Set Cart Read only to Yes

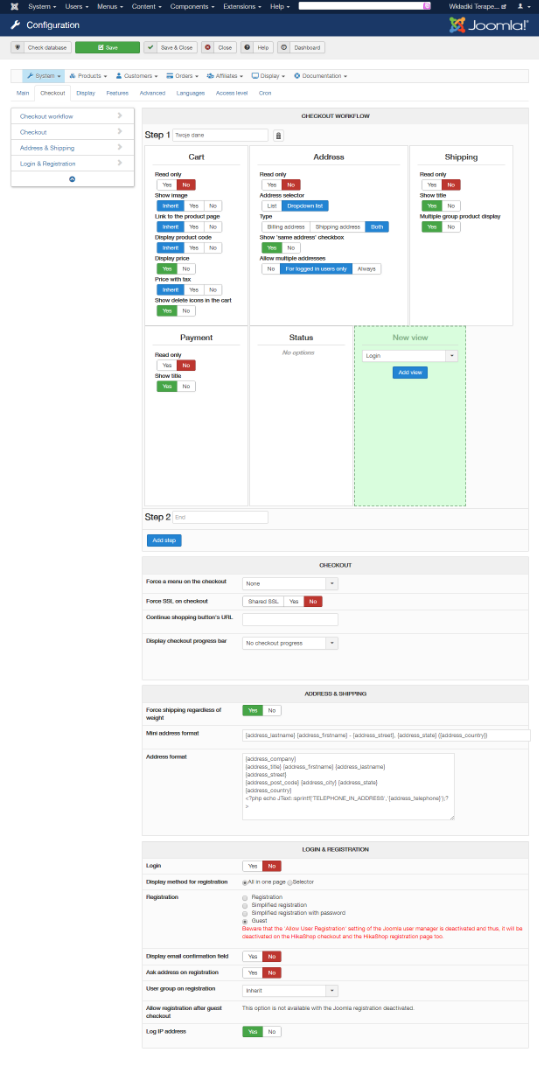point(167,185)
